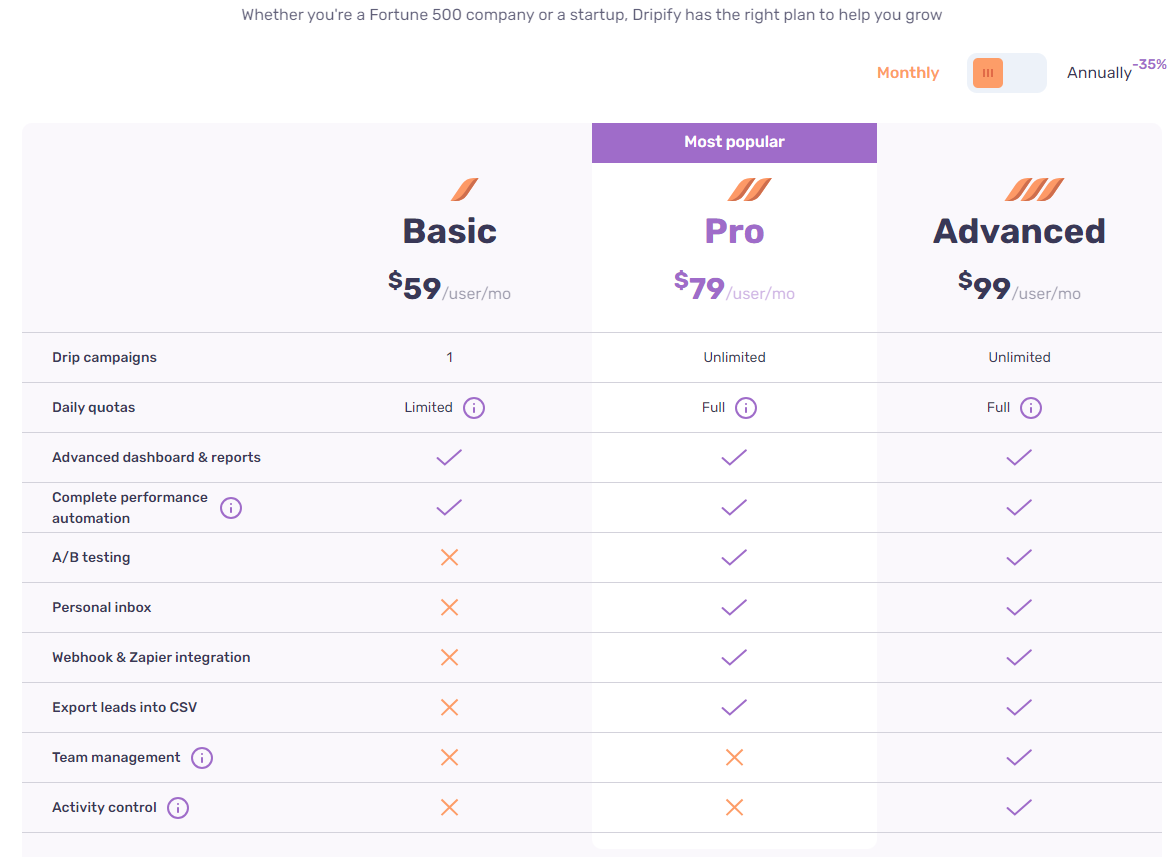Click the X mark under Basic A/B testing
The width and height of the screenshot is (1175, 857).
coord(449,557)
